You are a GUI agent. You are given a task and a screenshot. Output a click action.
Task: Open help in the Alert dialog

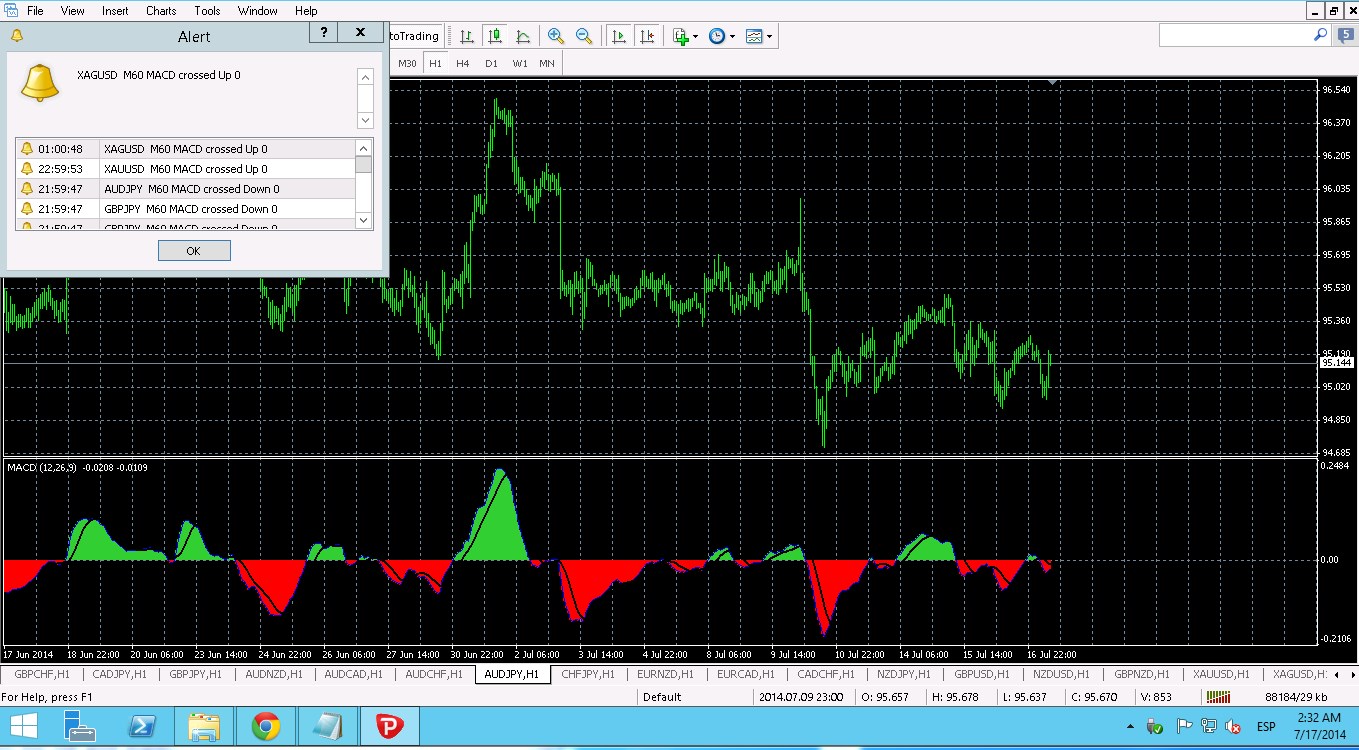pos(324,33)
